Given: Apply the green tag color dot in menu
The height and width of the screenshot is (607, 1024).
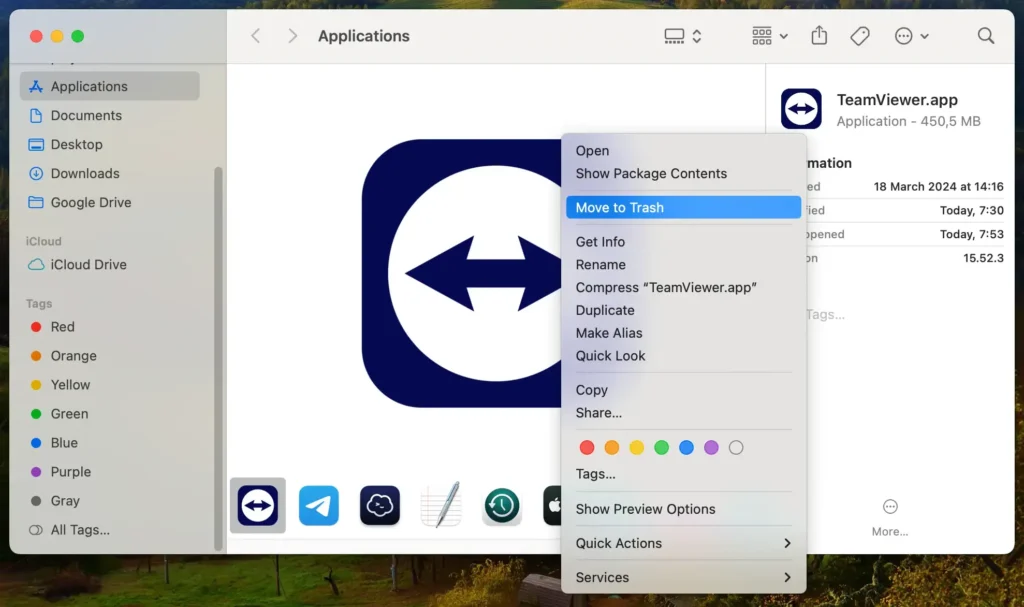Looking at the screenshot, I should pos(661,448).
